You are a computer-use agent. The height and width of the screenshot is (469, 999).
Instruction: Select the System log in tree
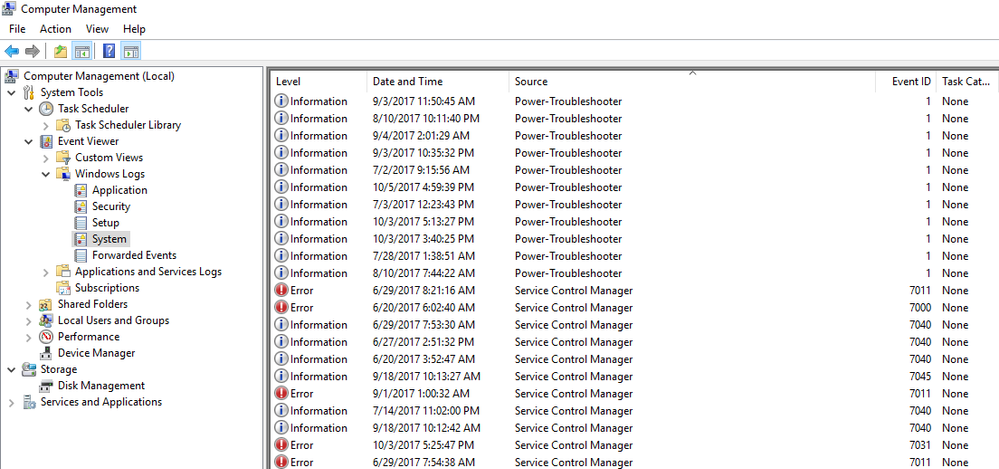pyautogui.click(x=110, y=239)
